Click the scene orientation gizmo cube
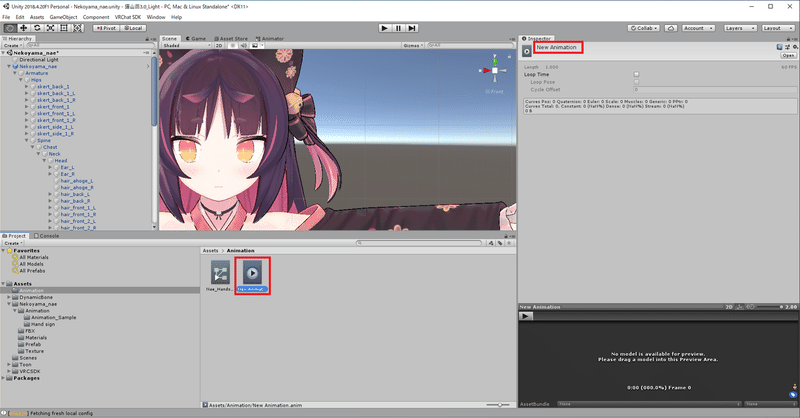Viewport: 800px width, 418px height. (x=494, y=70)
